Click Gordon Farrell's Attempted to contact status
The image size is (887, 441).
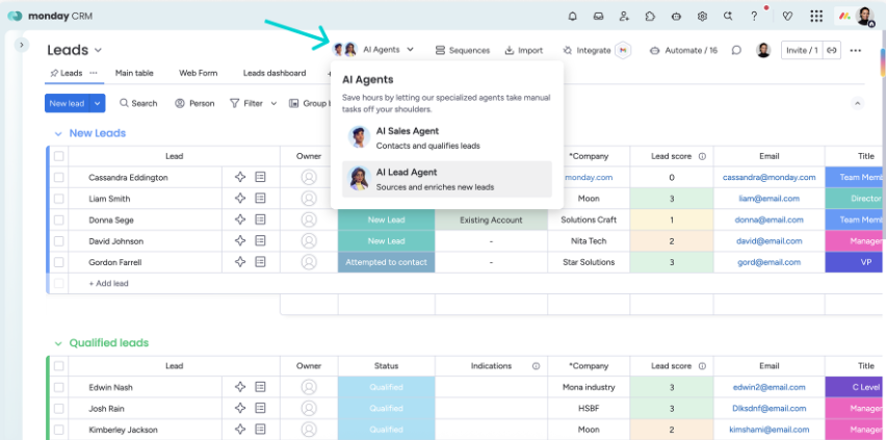click(386, 262)
